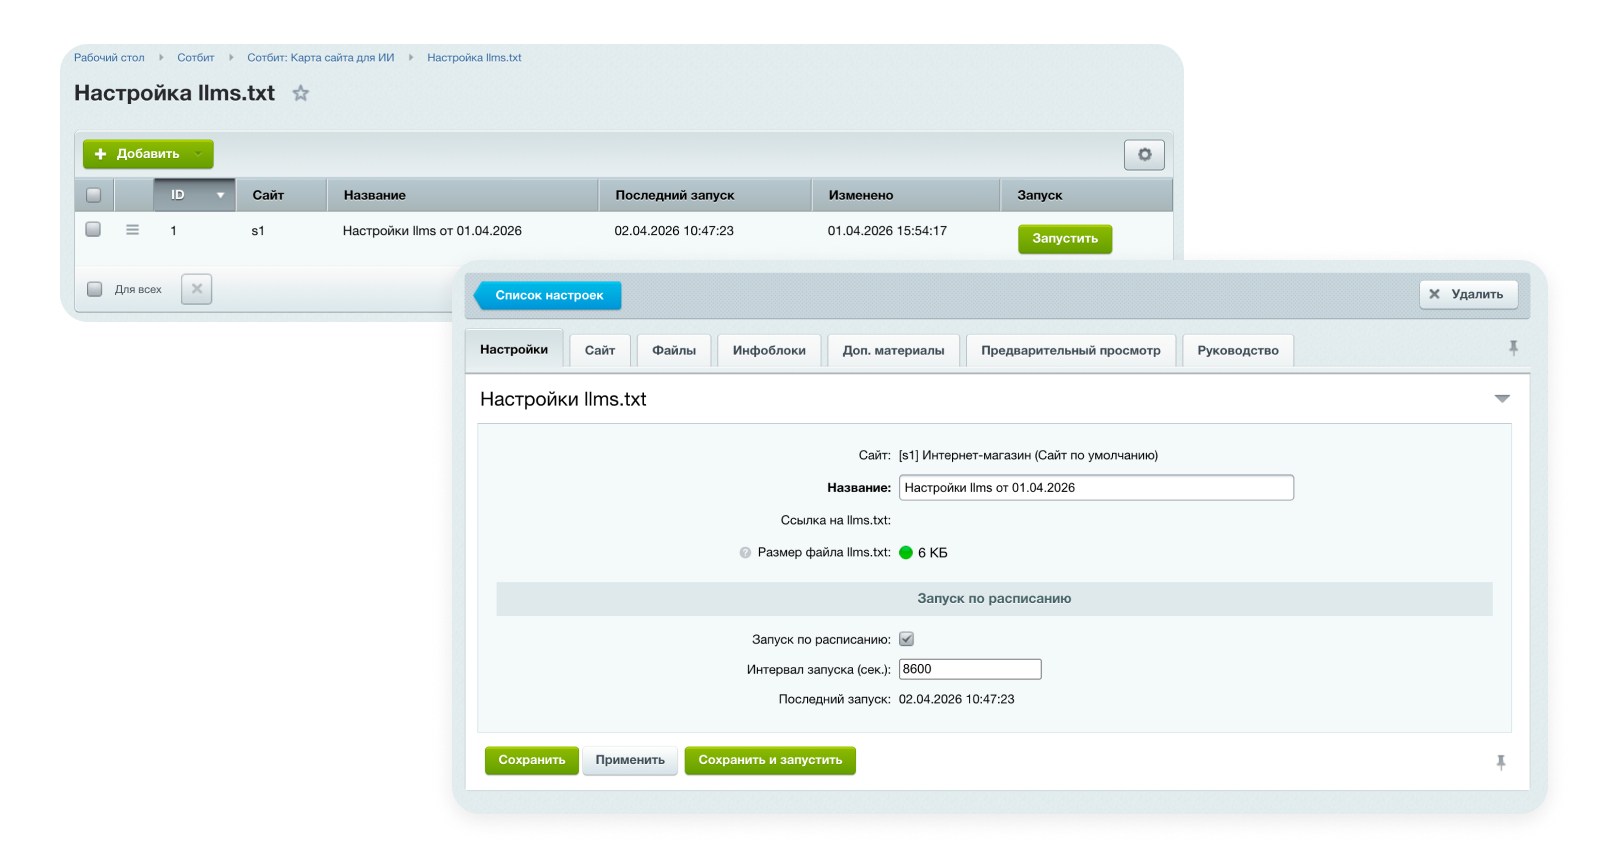Click 'Сохранить и запустить' button
This screenshot has width=1600, height=862.
(x=770, y=760)
